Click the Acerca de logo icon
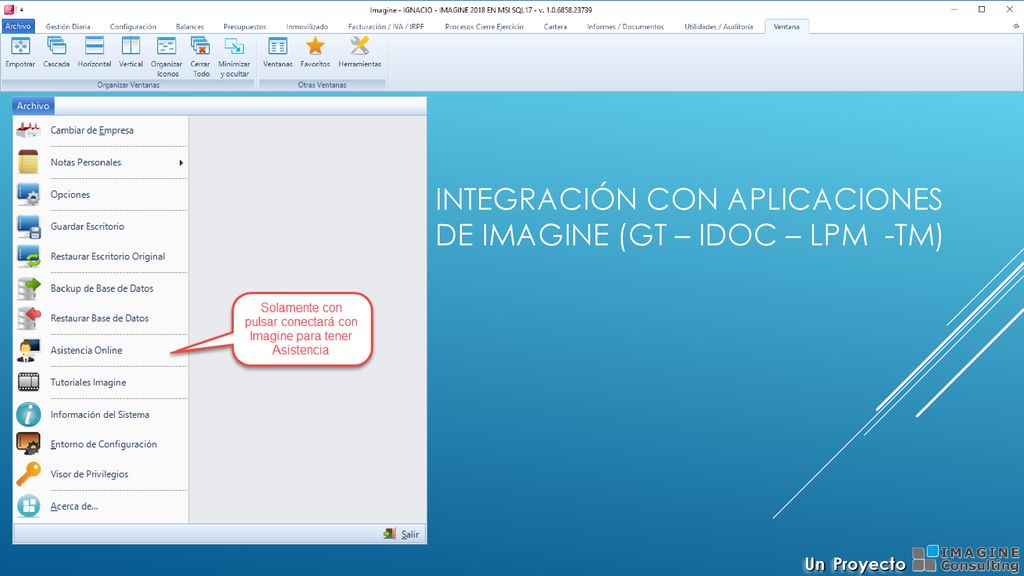The height and width of the screenshot is (576, 1024). click(x=28, y=505)
